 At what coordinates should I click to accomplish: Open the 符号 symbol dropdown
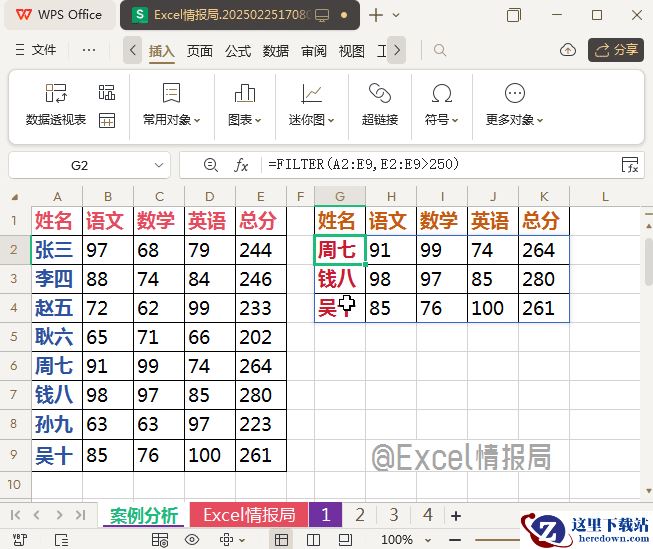point(441,104)
